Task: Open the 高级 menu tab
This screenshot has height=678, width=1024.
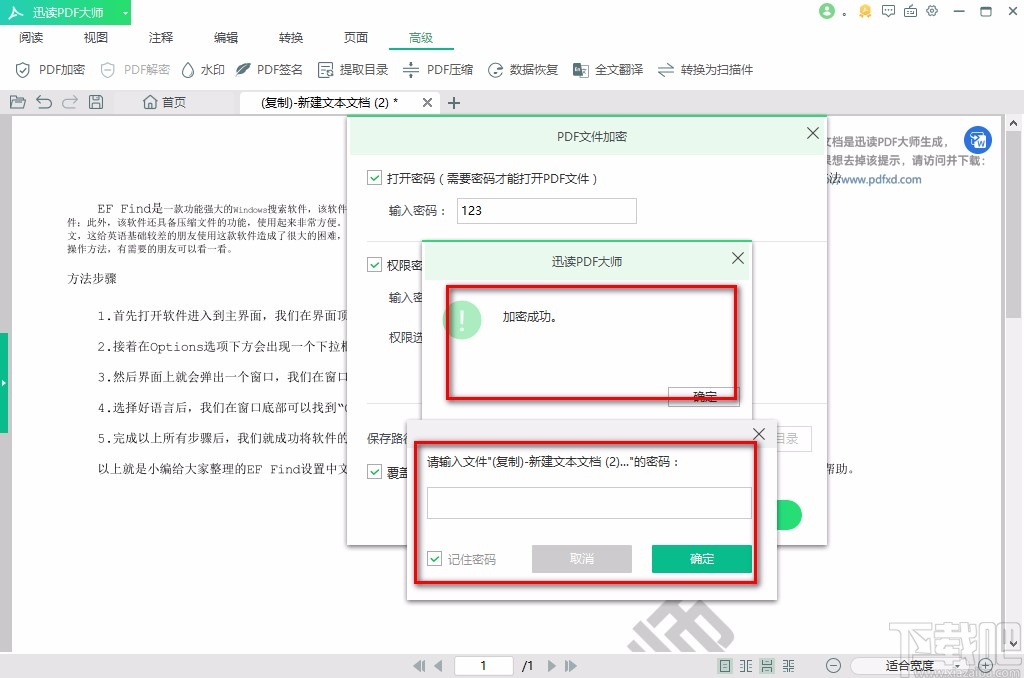Action: coord(421,37)
